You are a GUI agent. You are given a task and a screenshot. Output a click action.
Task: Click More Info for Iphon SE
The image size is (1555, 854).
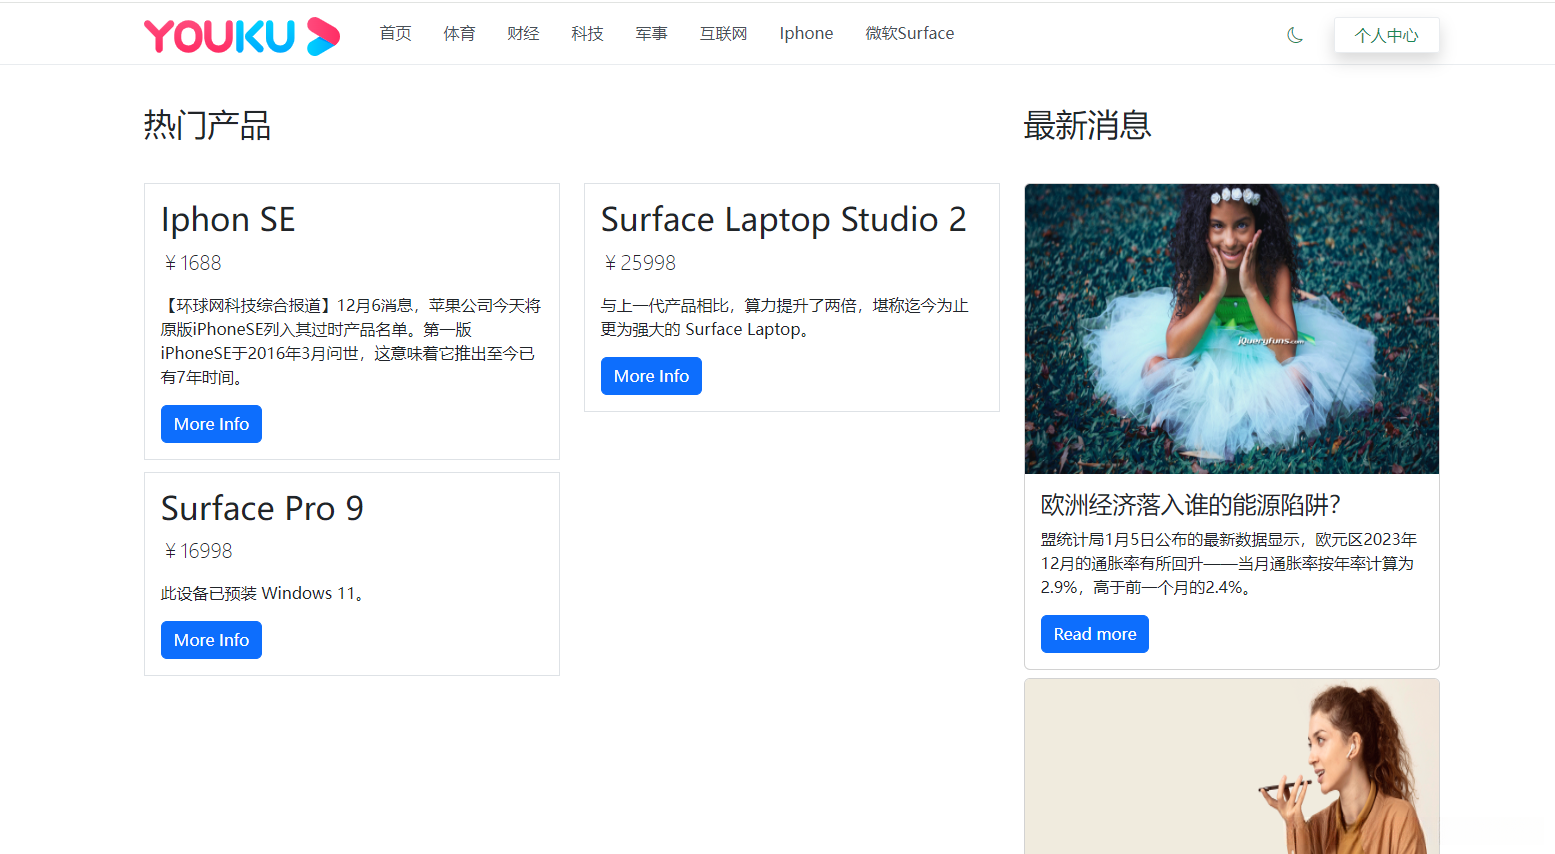(x=211, y=424)
